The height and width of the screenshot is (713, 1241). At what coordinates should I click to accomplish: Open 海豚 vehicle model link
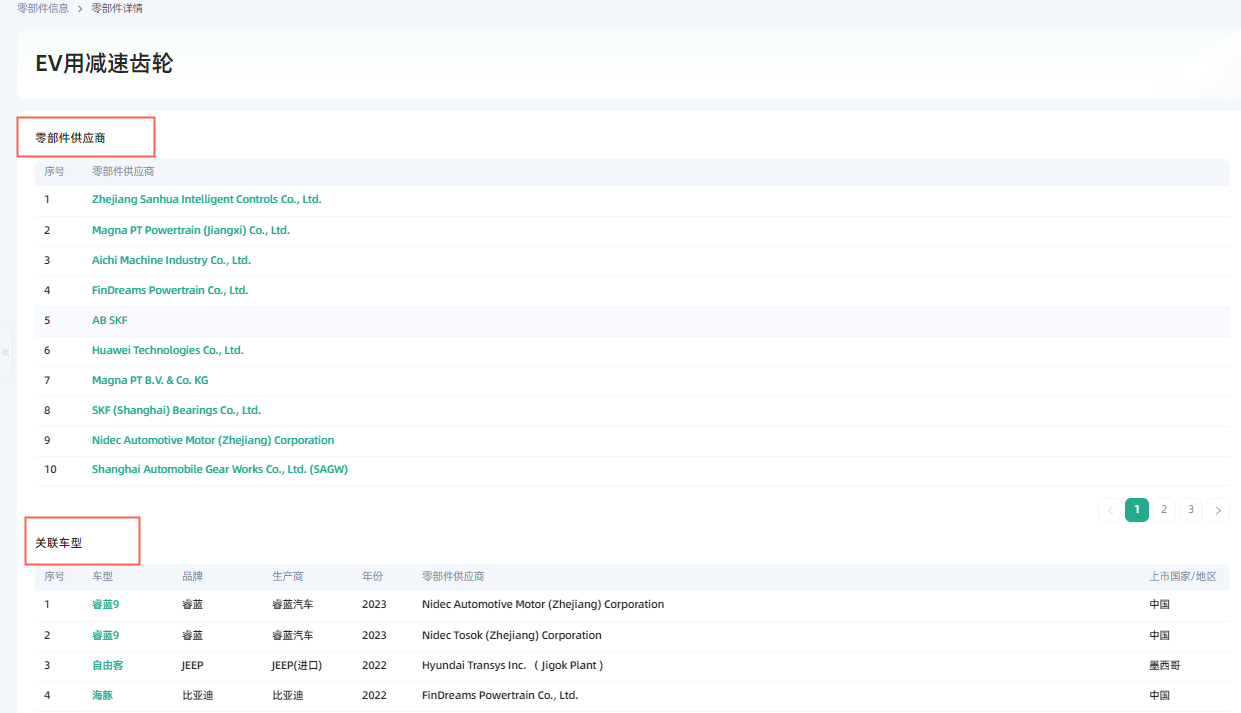[102, 695]
